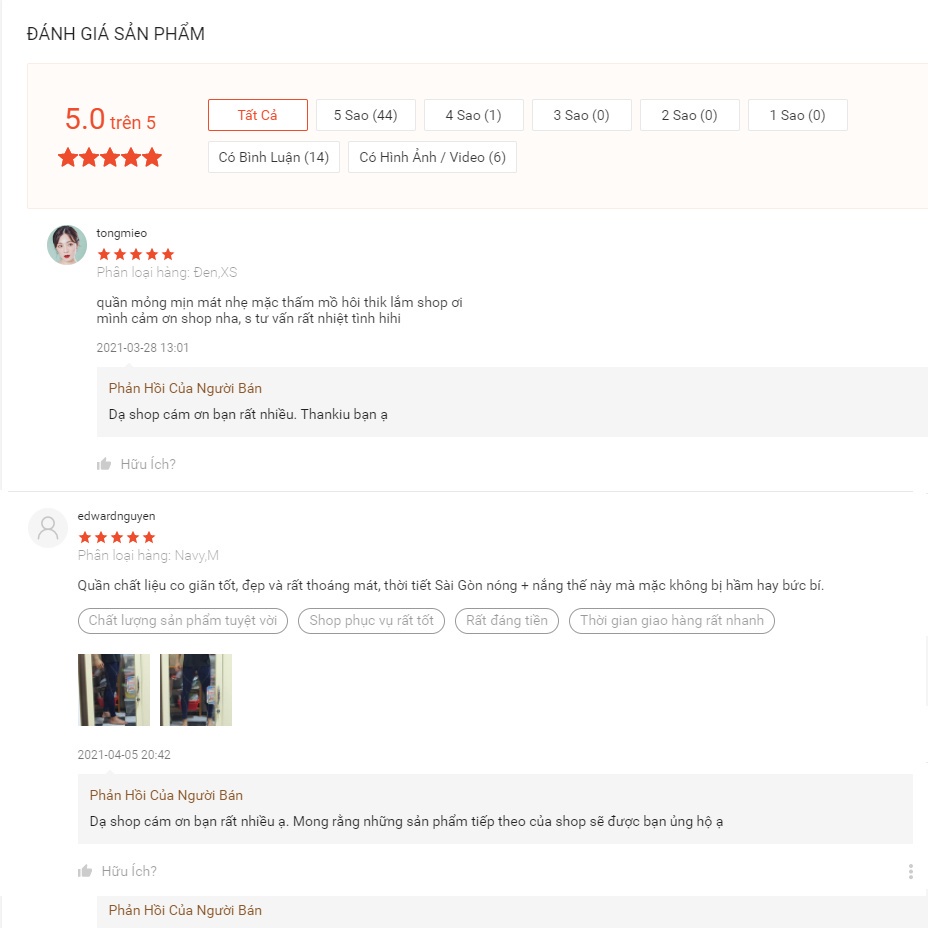The image size is (928, 928).
Task: Filter reviews by '3 Sao (0)'
Action: pos(581,115)
